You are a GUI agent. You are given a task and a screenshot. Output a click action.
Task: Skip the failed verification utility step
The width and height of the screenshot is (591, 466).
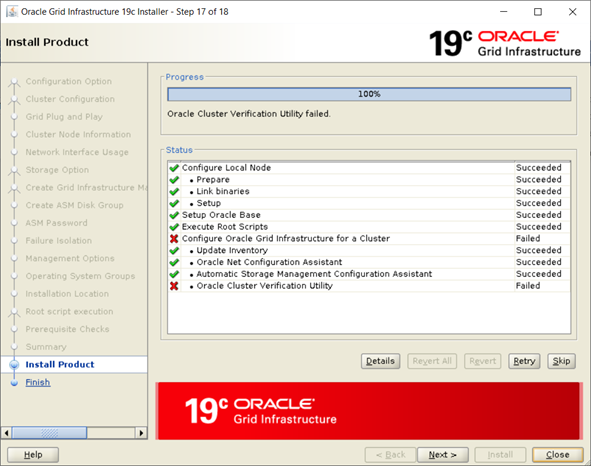561,361
